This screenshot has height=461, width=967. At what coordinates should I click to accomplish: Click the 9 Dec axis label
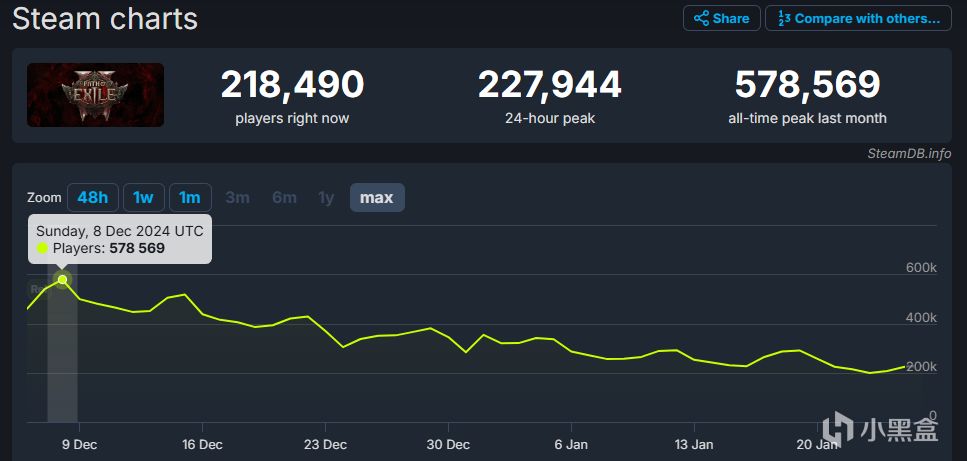click(79, 444)
